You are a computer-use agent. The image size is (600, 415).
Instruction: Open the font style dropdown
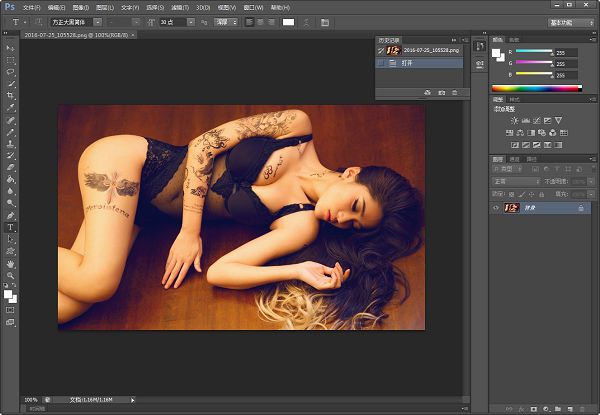pyautogui.click(x=136, y=22)
